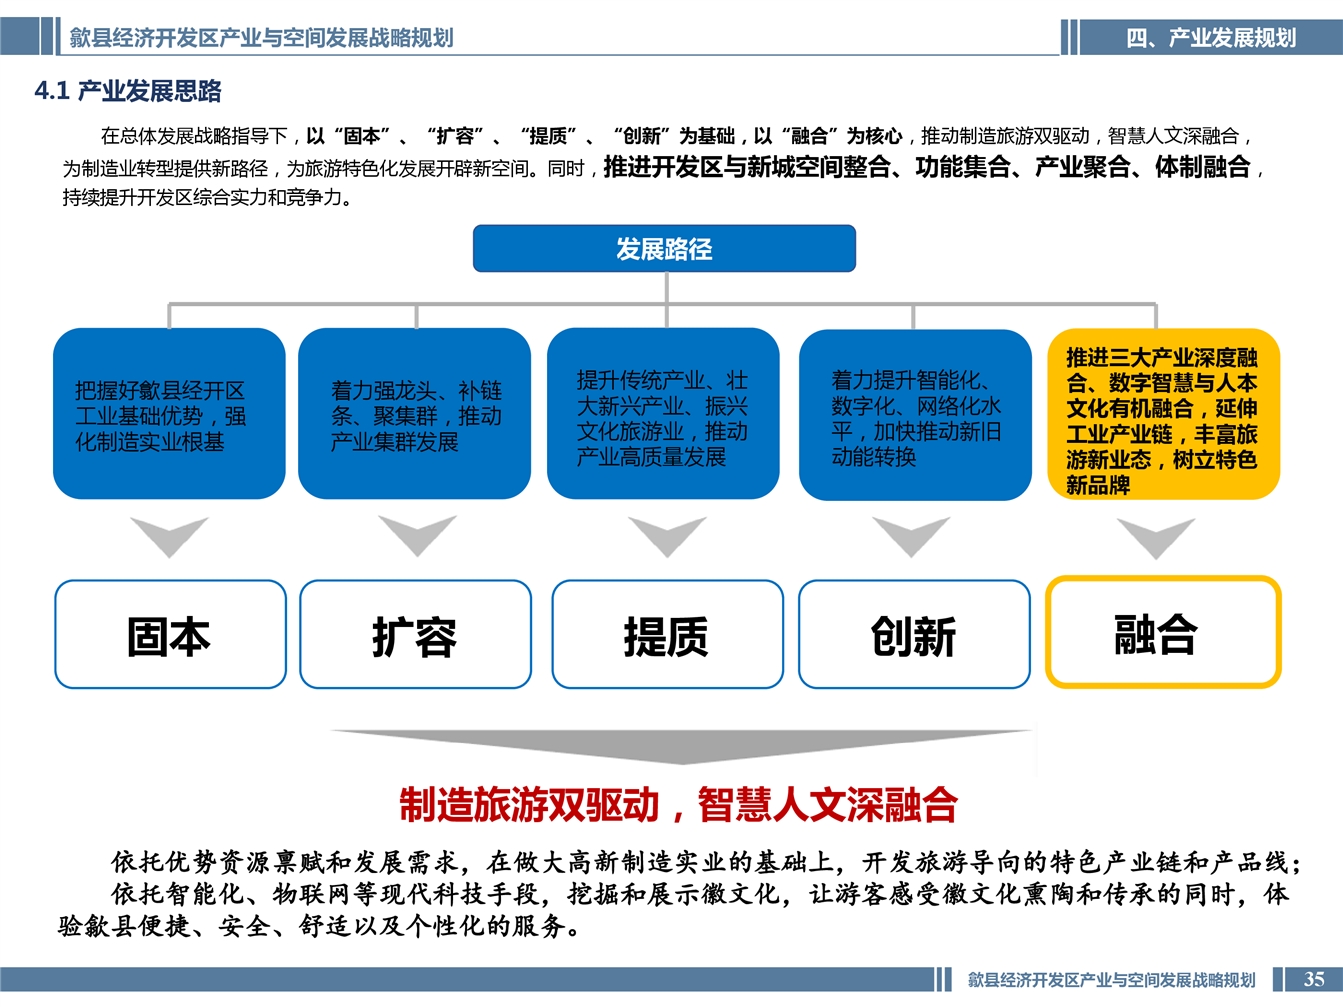Viewport: 1343px width, 1007px height.
Task: Click the box about 提升传统产业、壮大新兴产业
Action: click(x=663, y=414)
